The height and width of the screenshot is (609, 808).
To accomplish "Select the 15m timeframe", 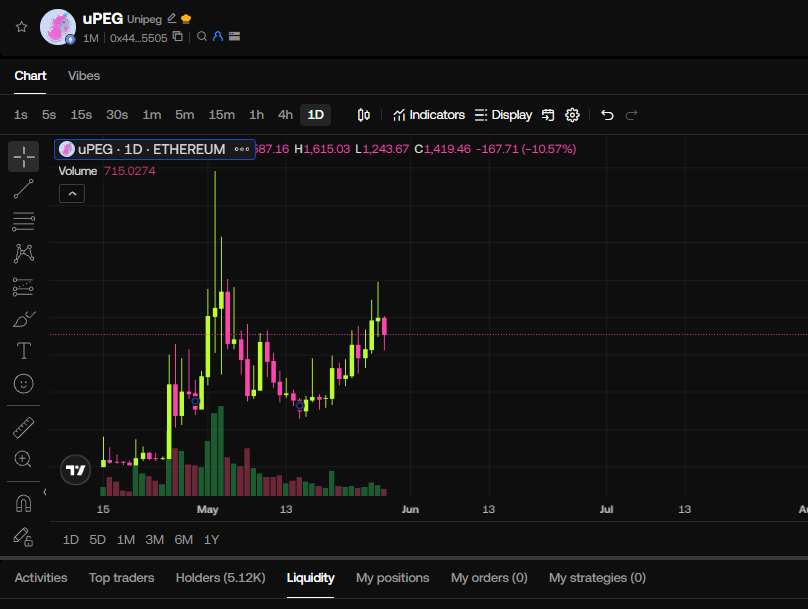I will point(222,115).
